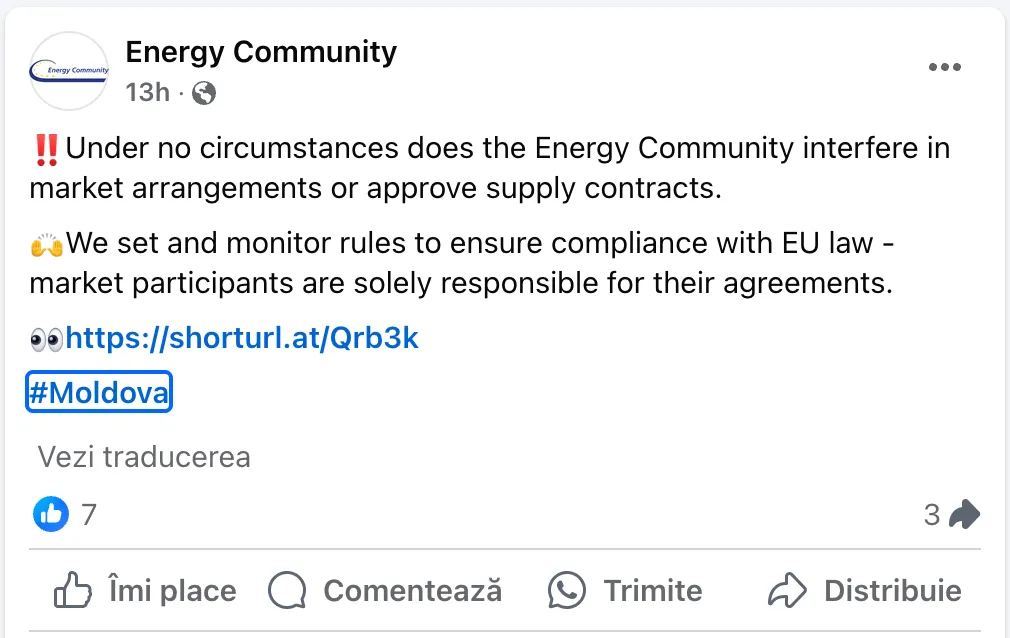Click the share arrow icon beside 3
Viewport: 1010px width, 638px height.
point(964,514)
